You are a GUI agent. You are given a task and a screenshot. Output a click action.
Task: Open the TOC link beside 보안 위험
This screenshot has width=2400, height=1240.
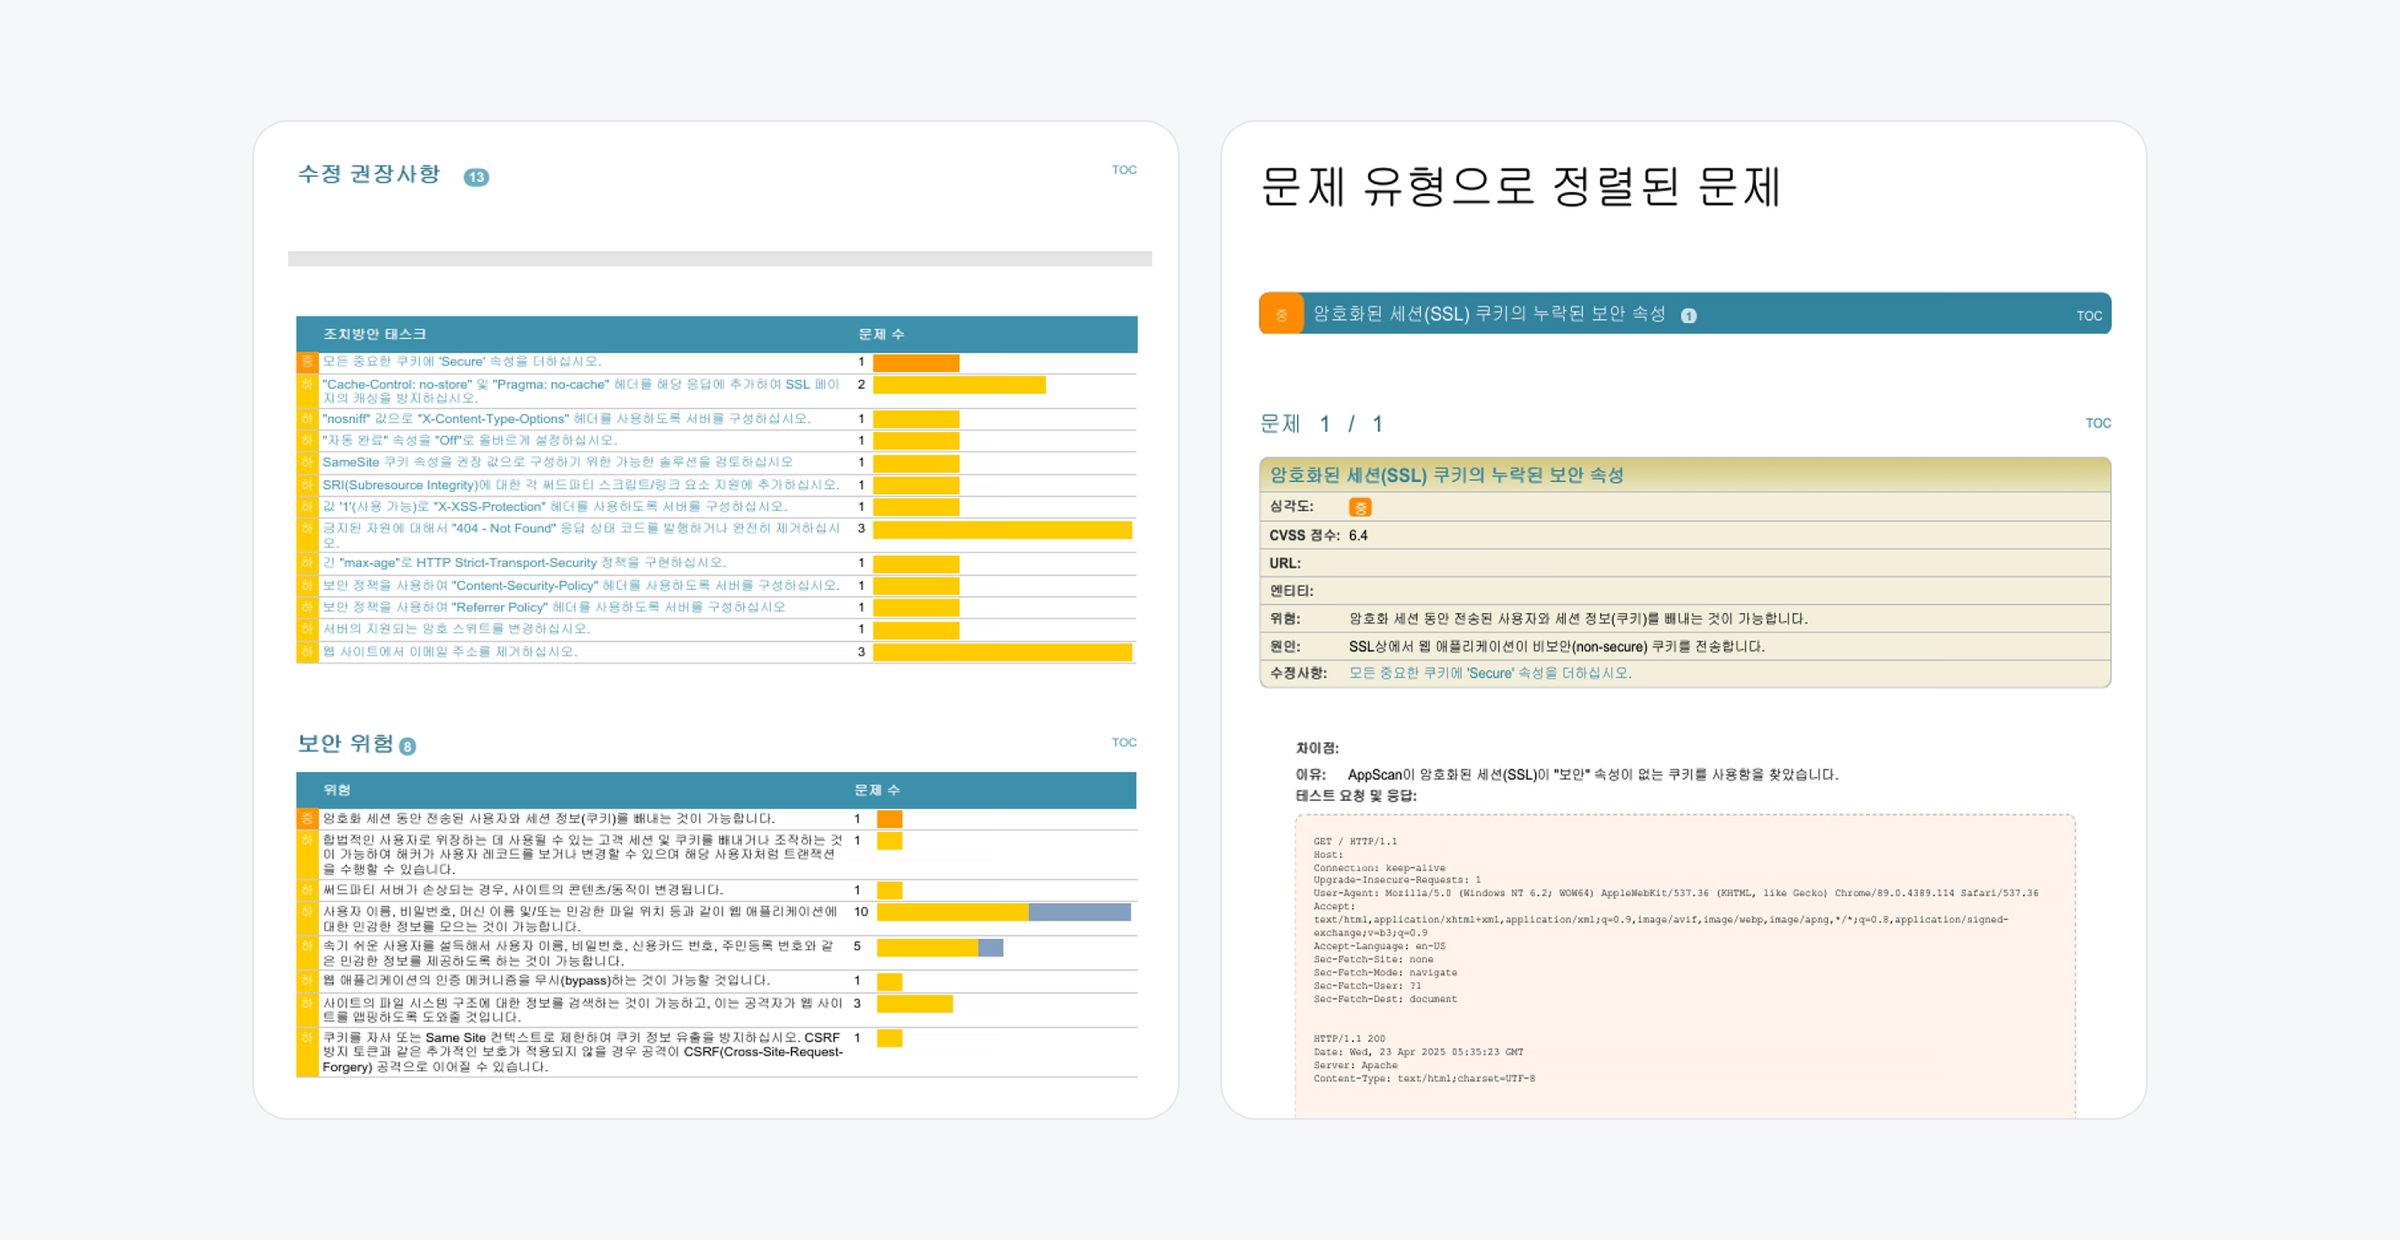(1124, 742)
